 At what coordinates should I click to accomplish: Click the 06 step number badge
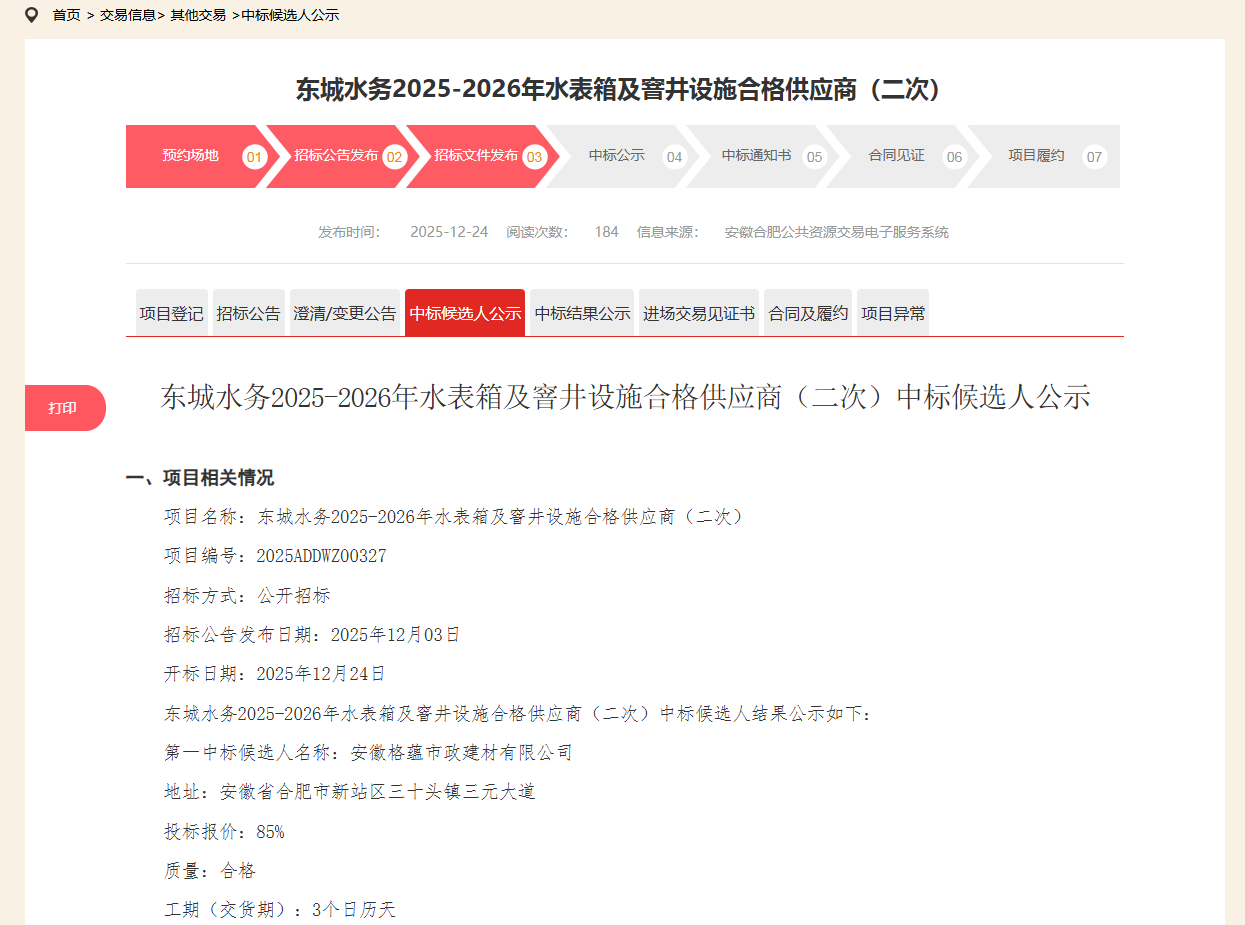point(954,157)
